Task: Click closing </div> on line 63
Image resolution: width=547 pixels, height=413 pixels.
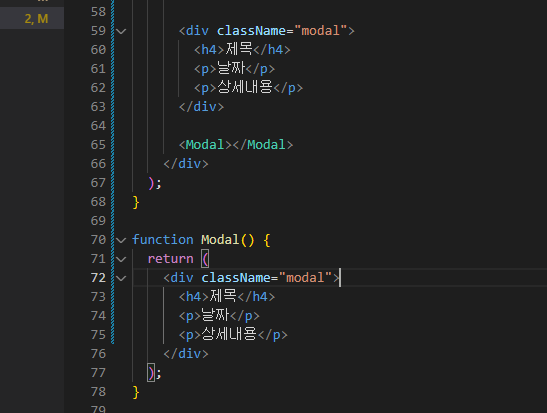Action: tap(201, 107)
